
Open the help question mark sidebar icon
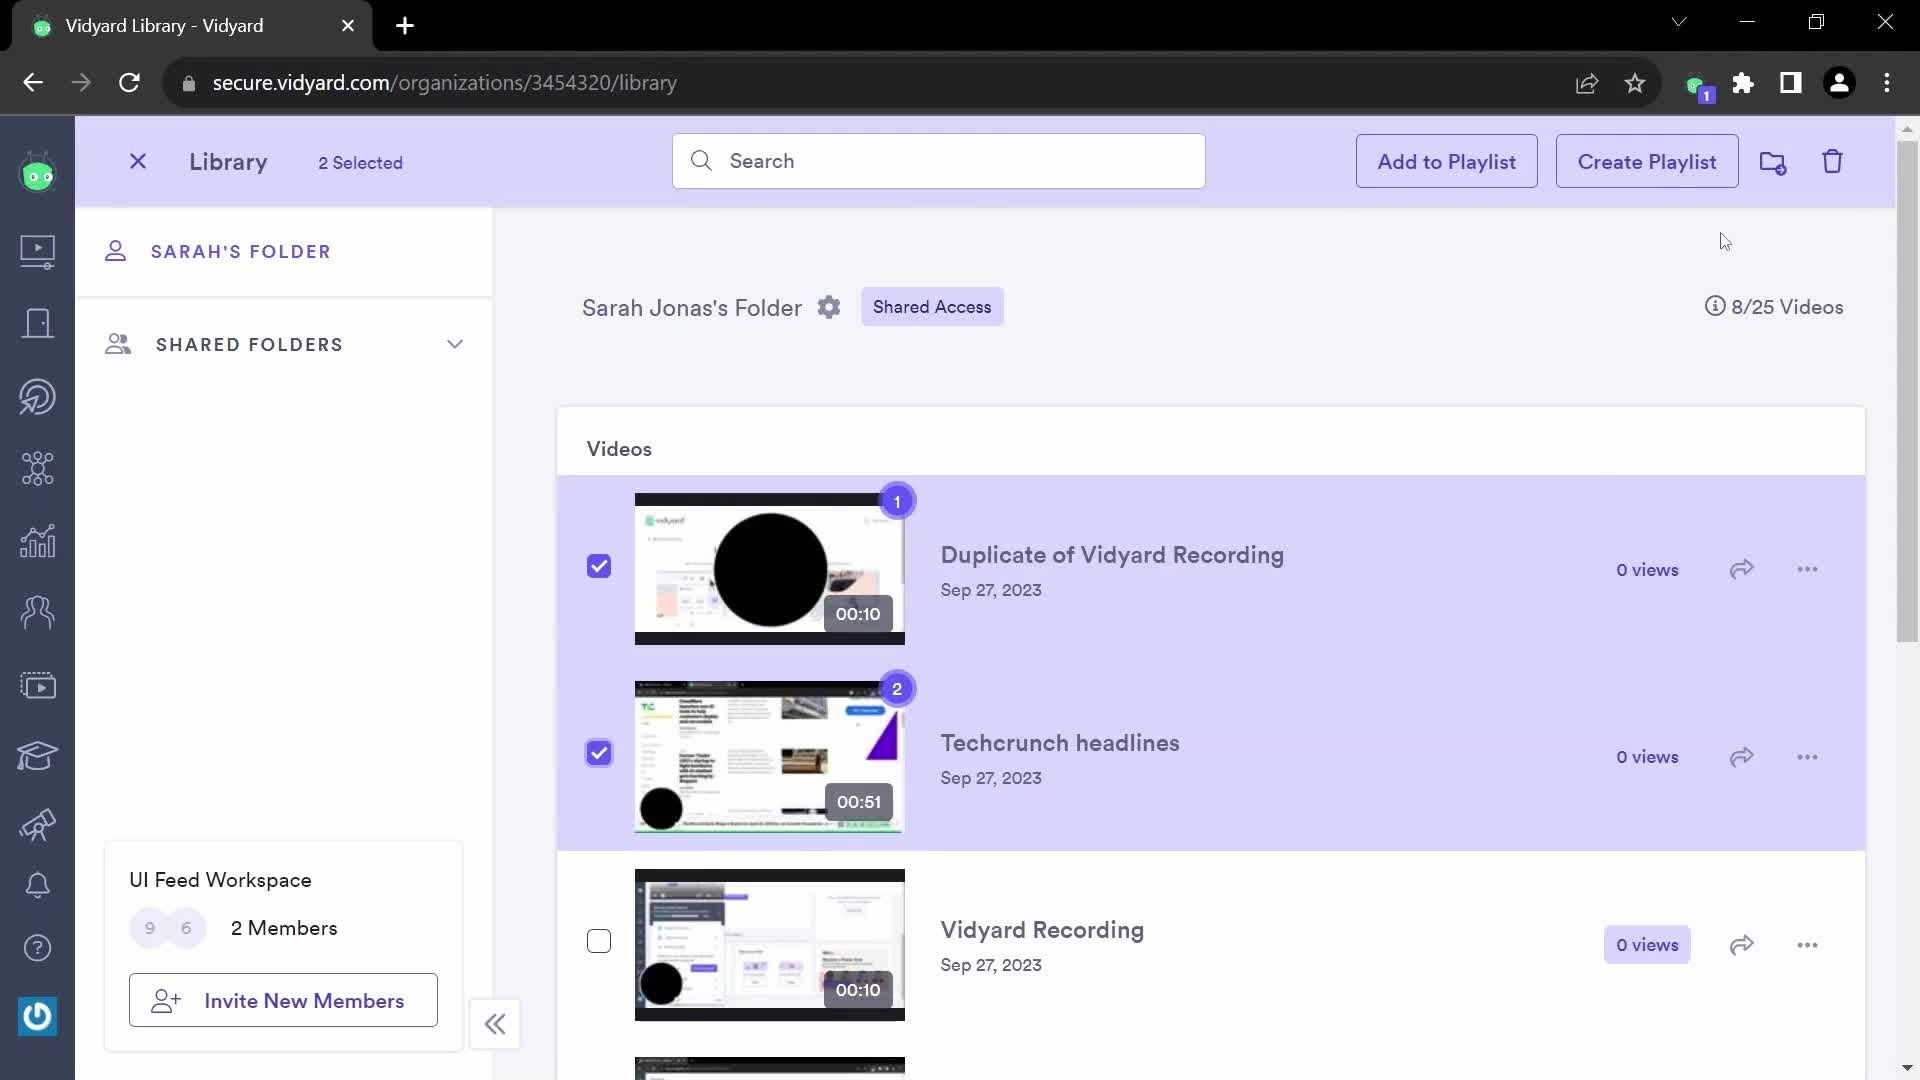tap(38, 947)
